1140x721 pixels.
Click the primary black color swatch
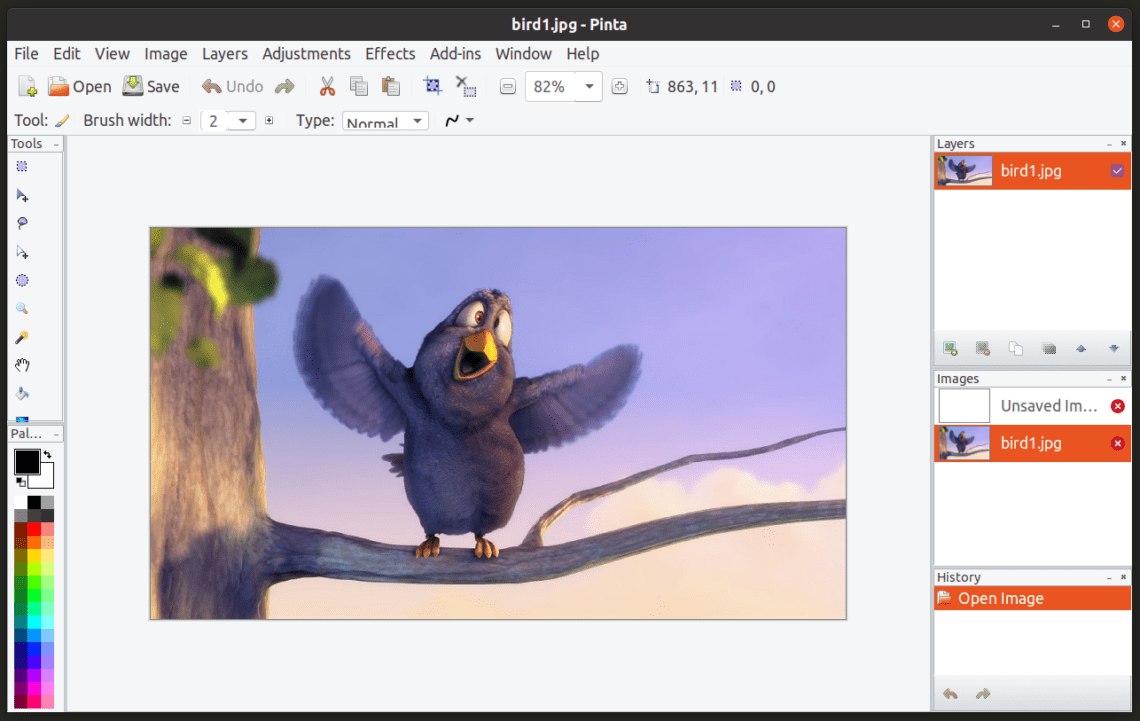pos(26,462)
